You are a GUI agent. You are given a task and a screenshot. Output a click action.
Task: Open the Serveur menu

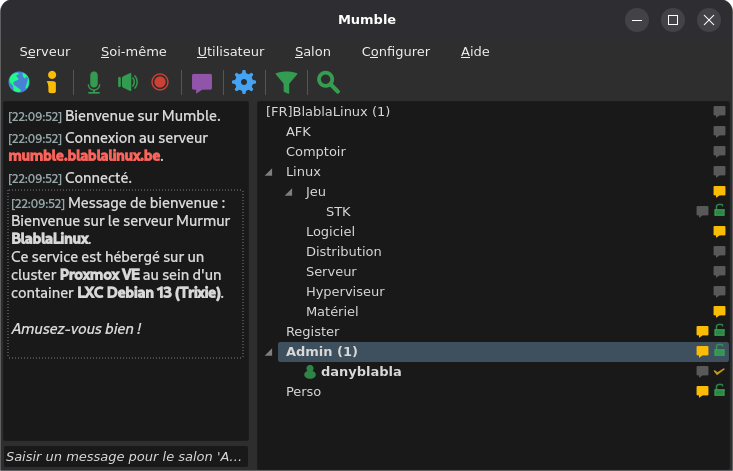(45, 51)
